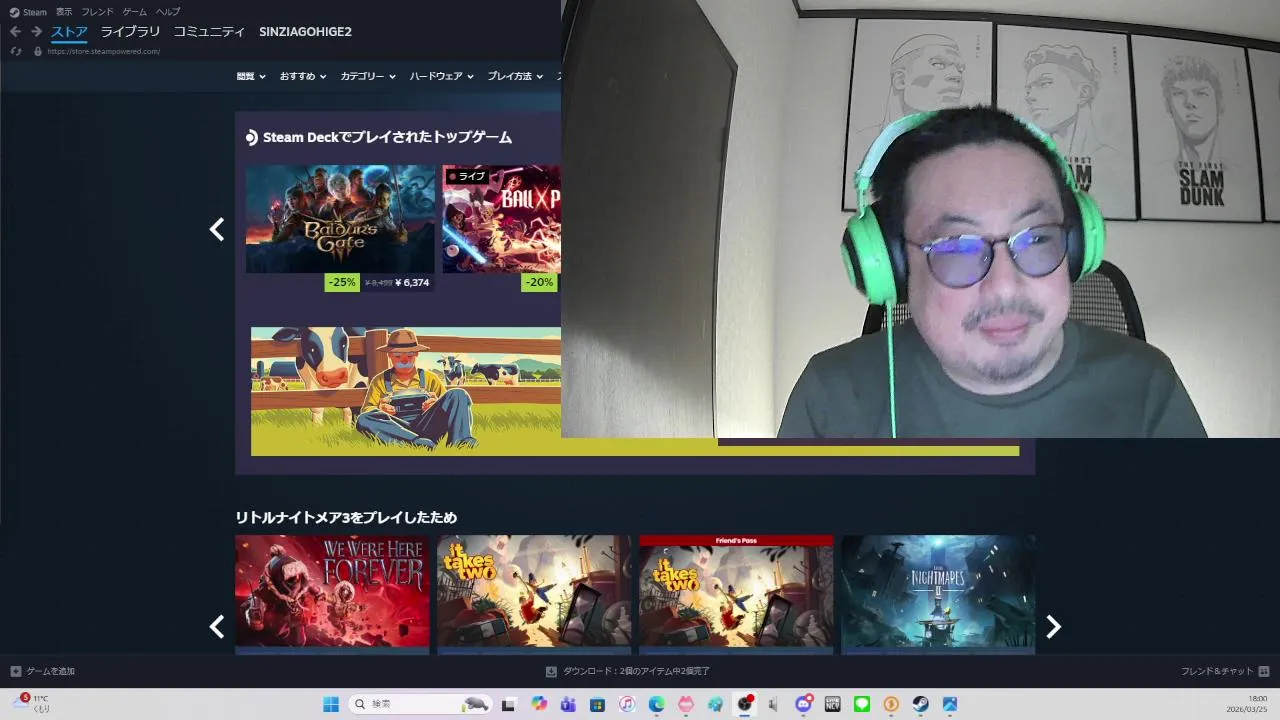The width and height of the screenshot is (1280, 720).
Task: Go forward with the Steam forward arrow
Action: (x=36, y=32)
